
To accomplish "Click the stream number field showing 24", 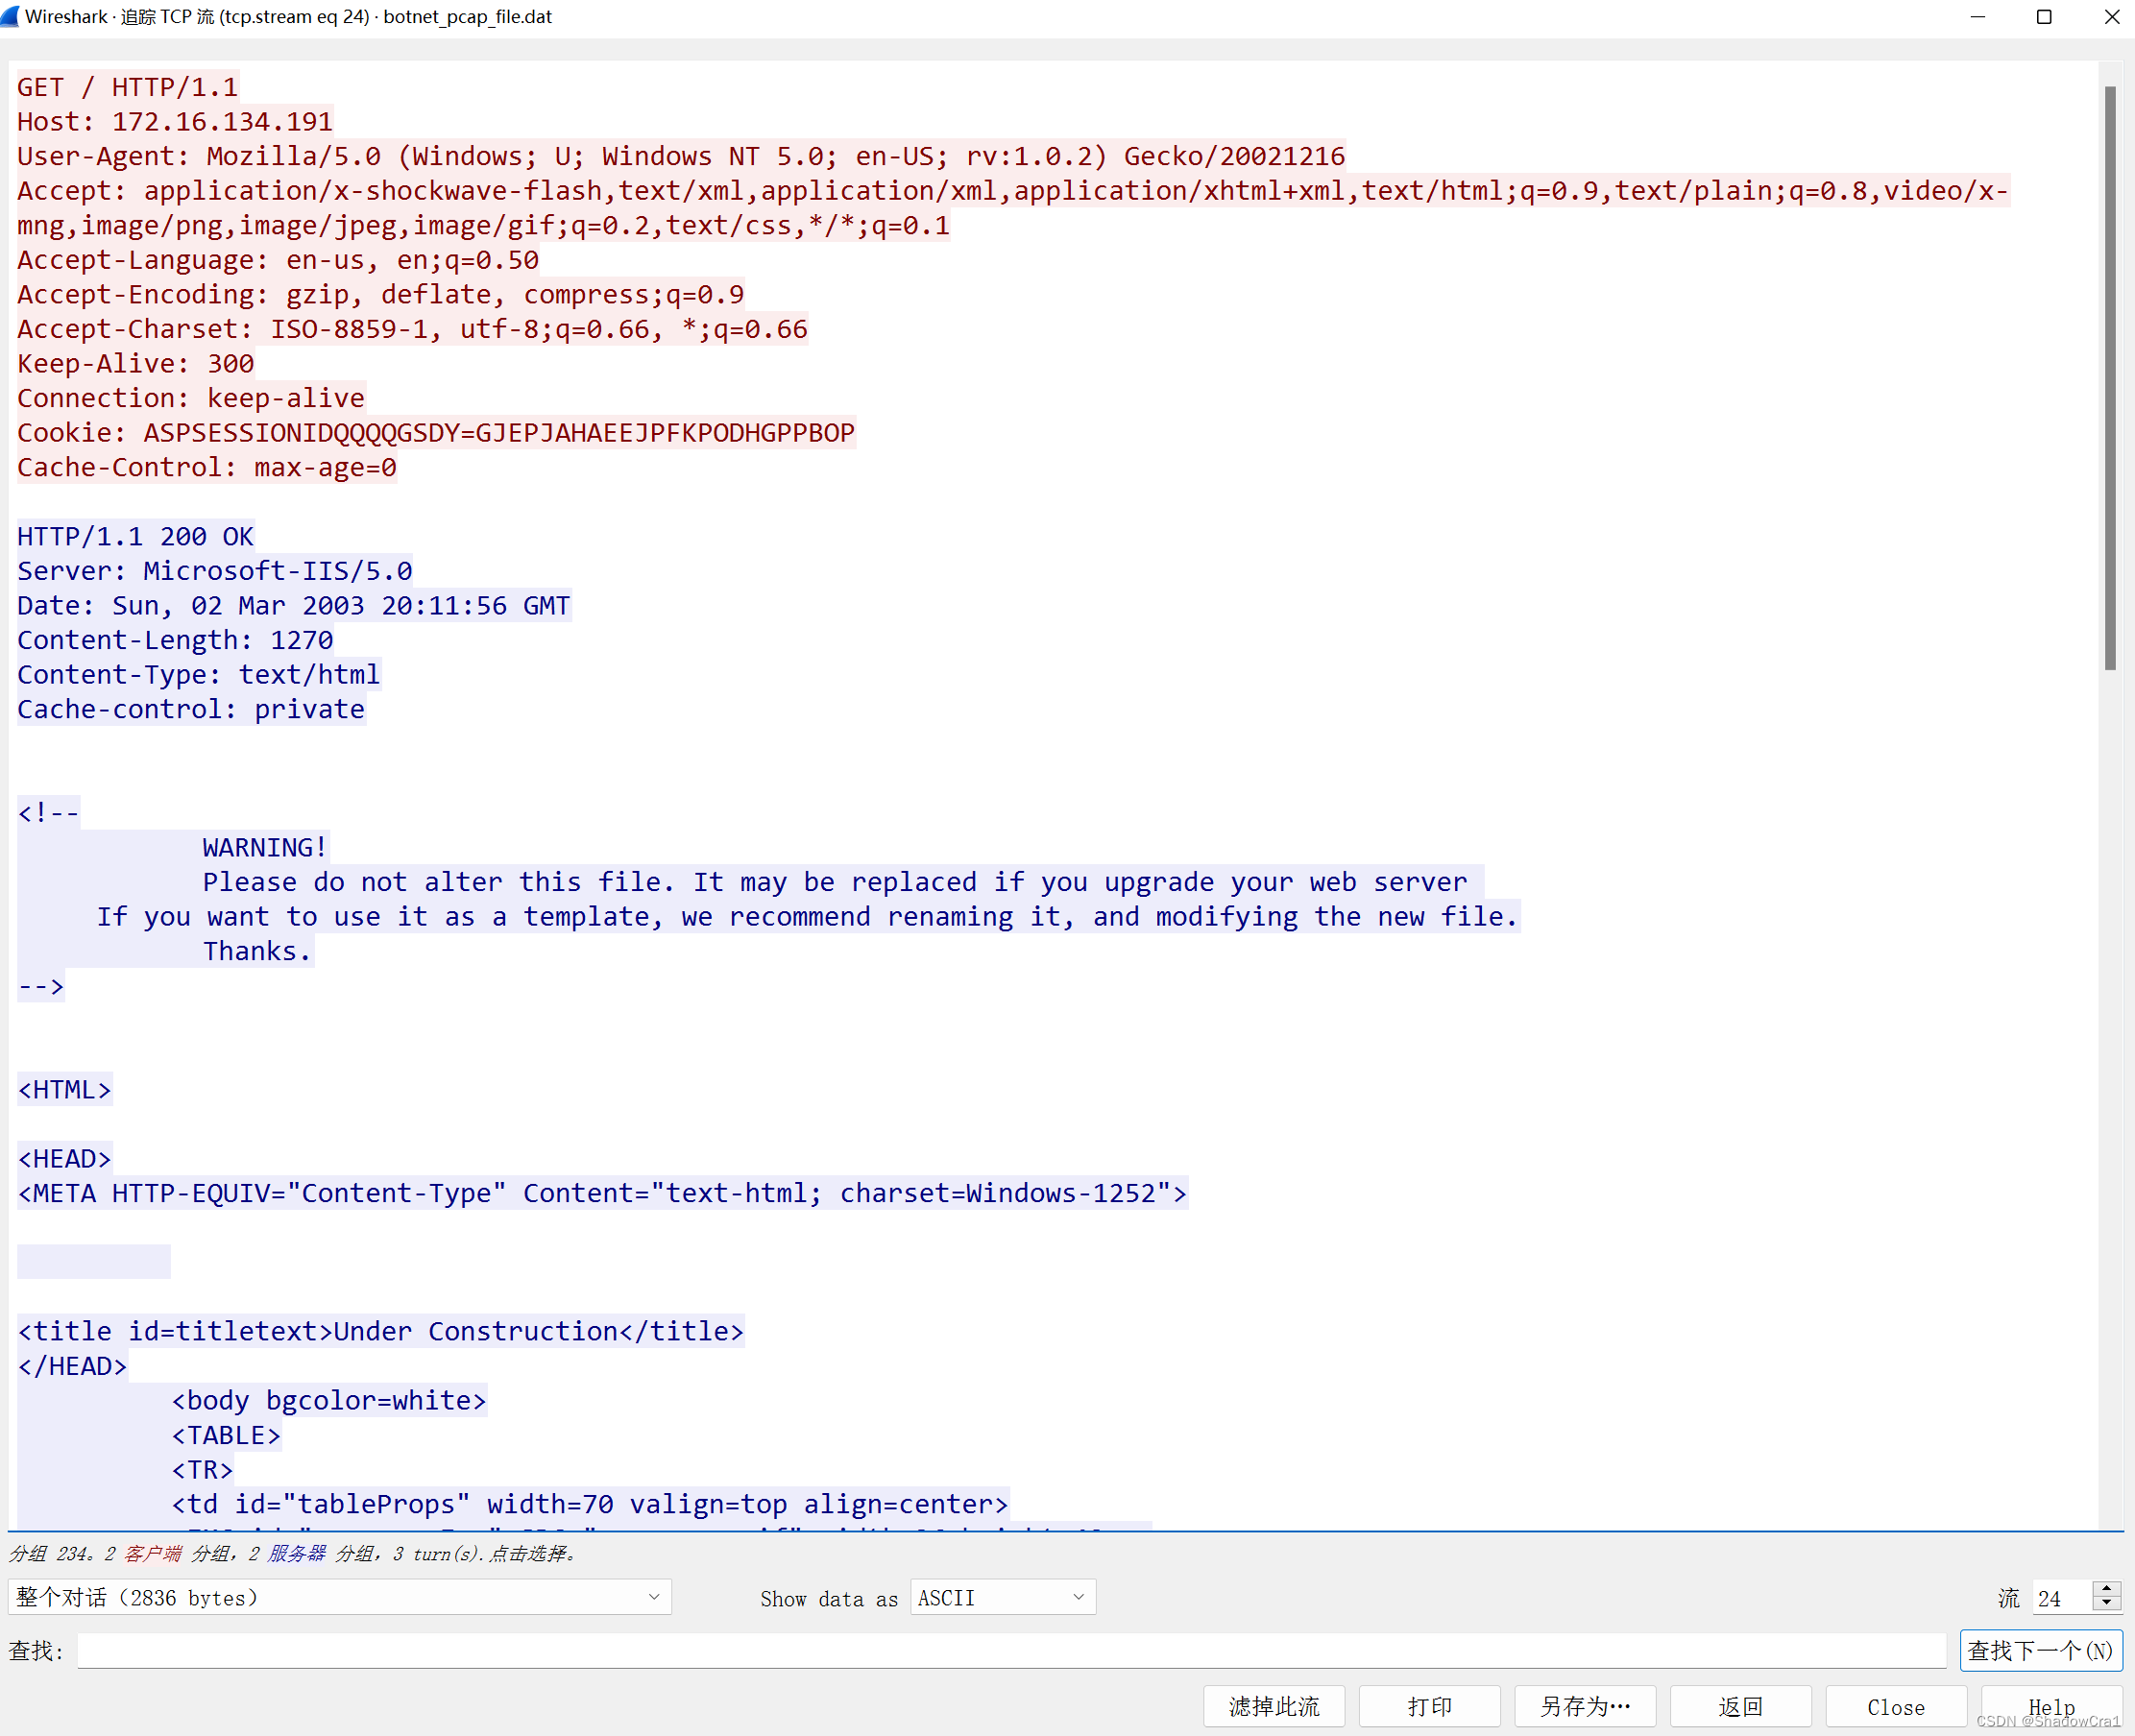I will 2061,1597.
